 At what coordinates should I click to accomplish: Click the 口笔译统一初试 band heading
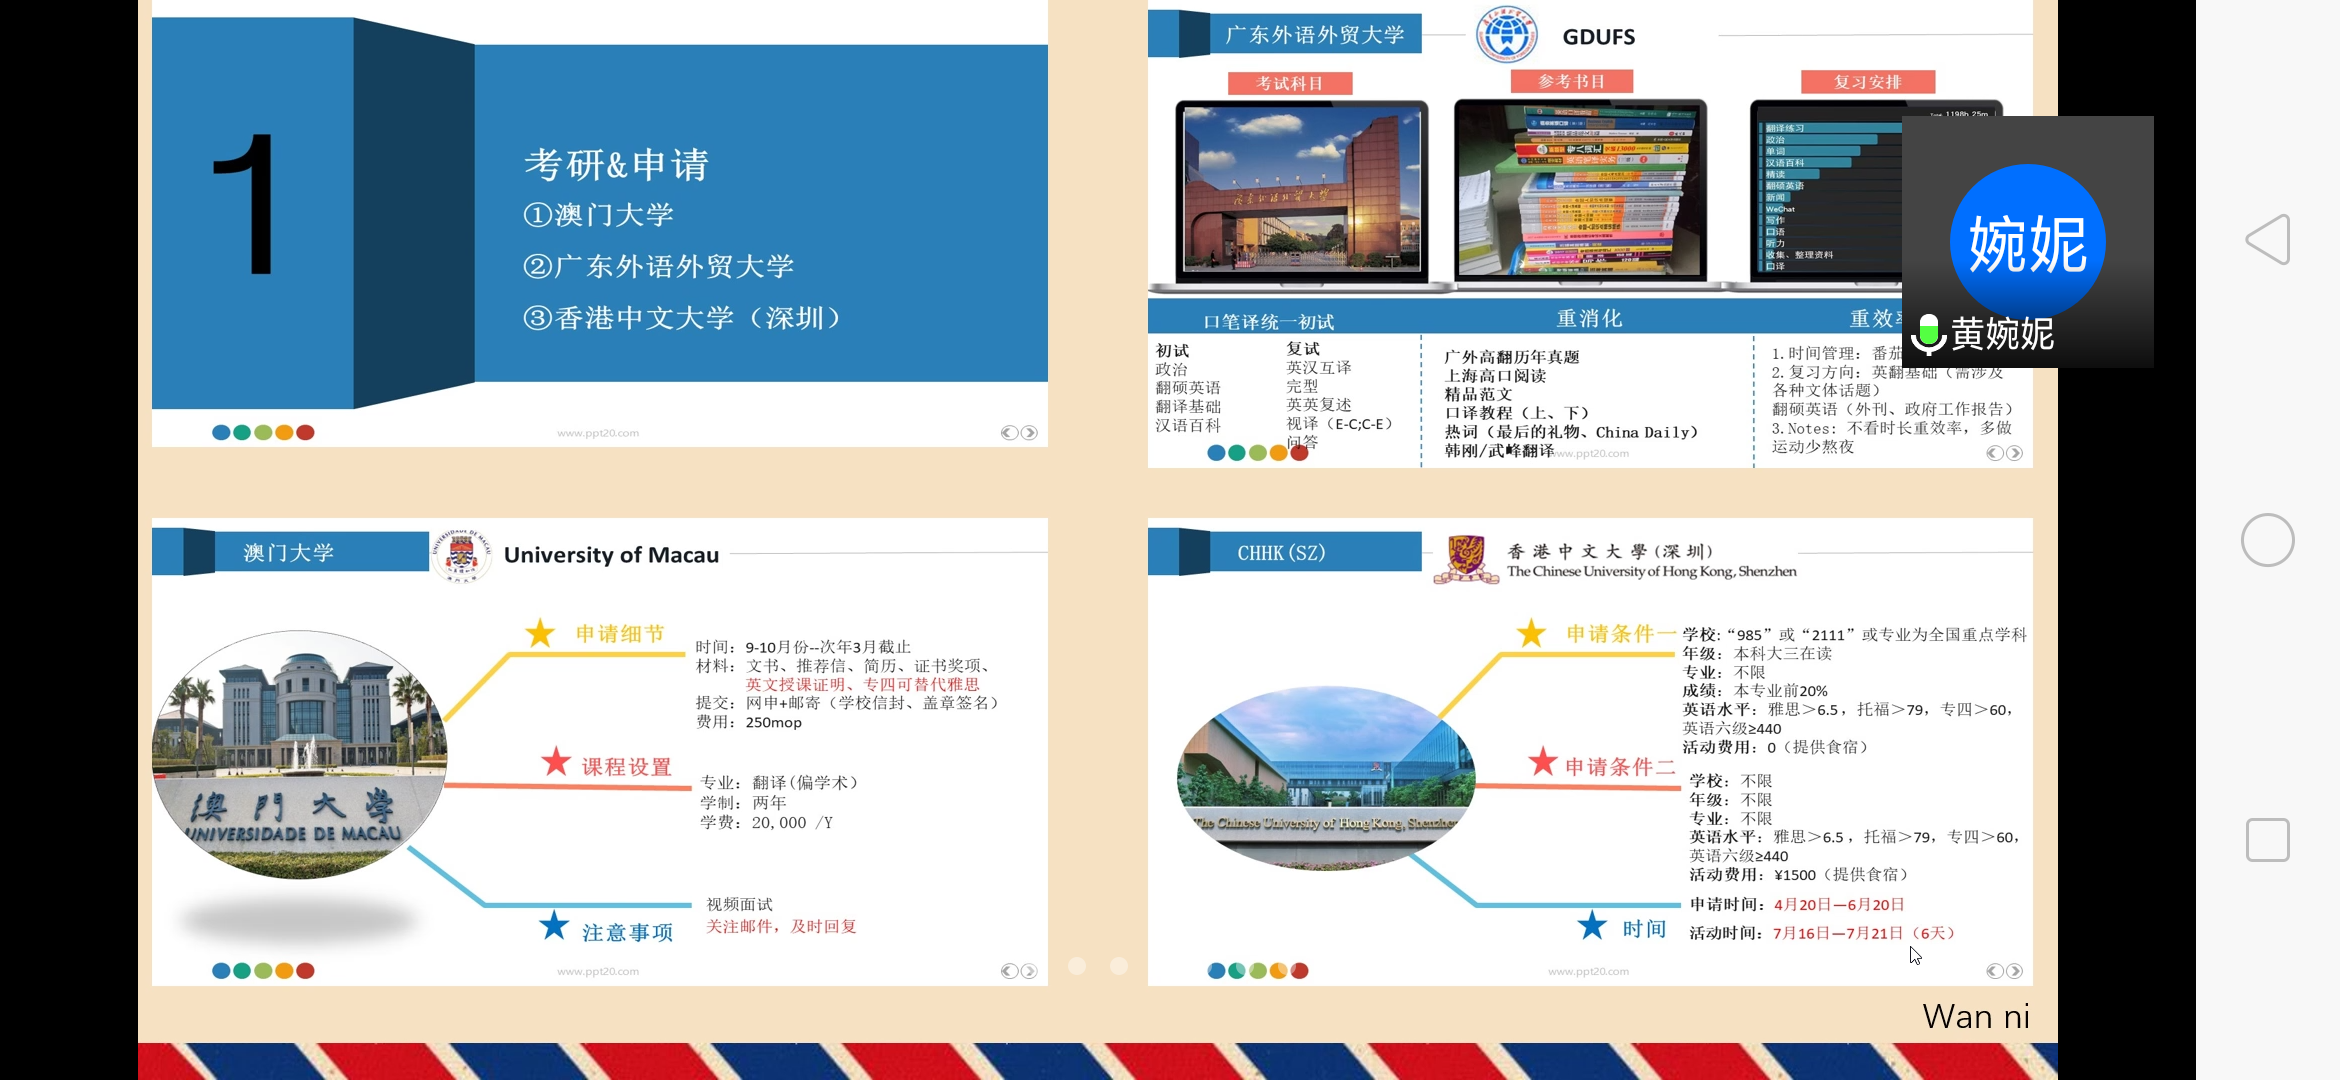click(1268, 321)
